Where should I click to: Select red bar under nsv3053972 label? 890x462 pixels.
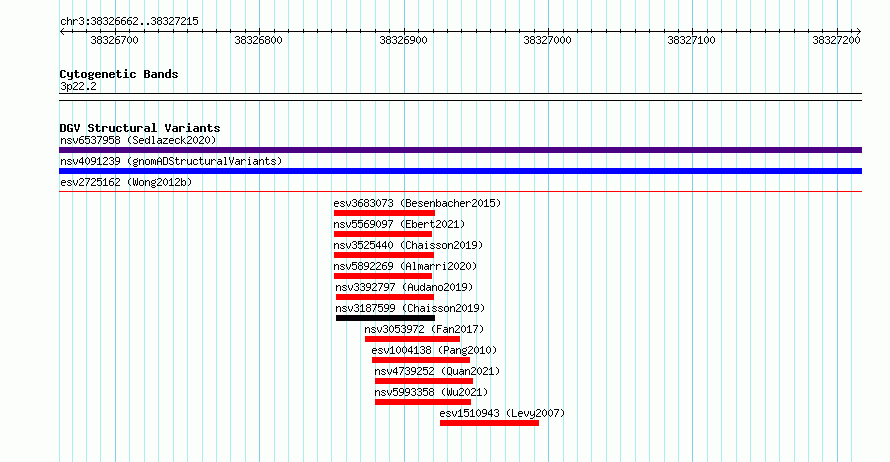click(413, 339)
